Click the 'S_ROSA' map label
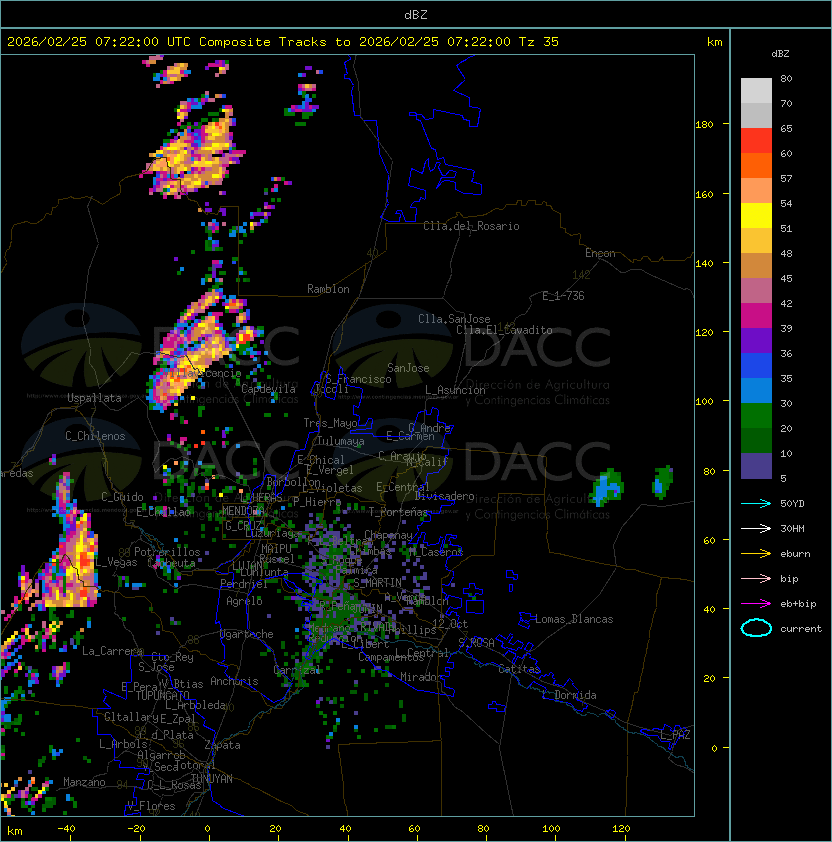Screen dimensions: 832x842 [x=476, y=643]
